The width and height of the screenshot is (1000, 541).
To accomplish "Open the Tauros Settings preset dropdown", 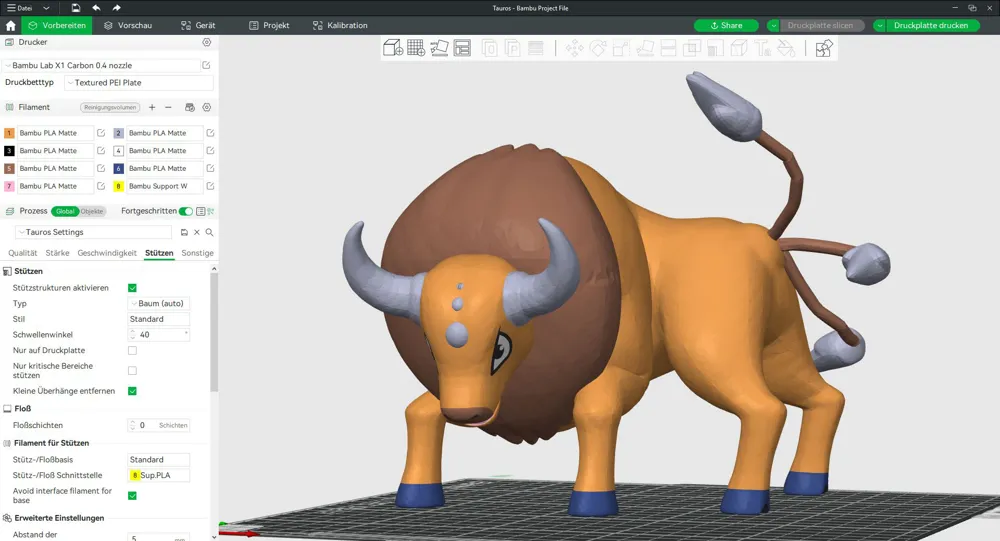I will [94, 232].
